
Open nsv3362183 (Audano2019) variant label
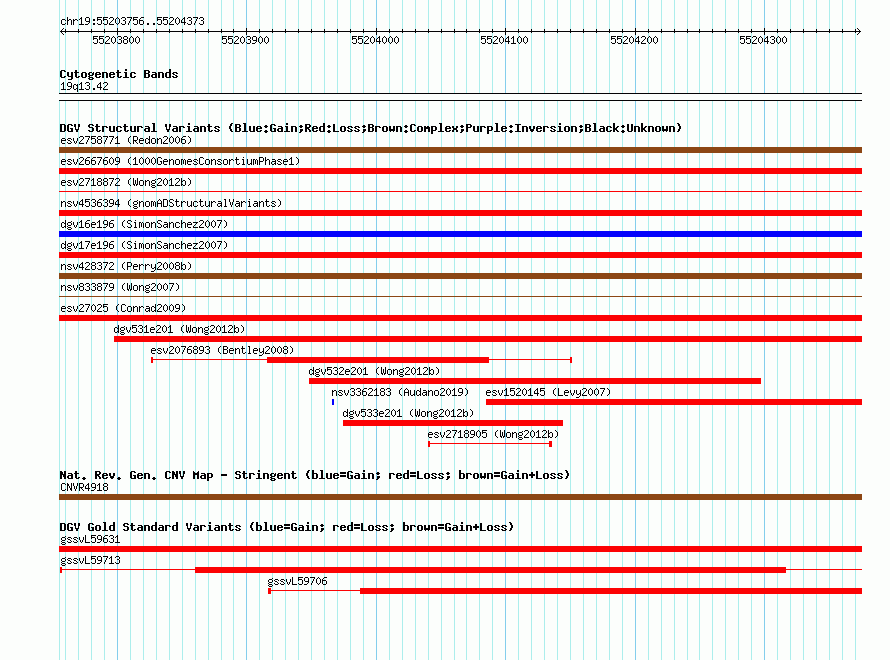(400, 392)
